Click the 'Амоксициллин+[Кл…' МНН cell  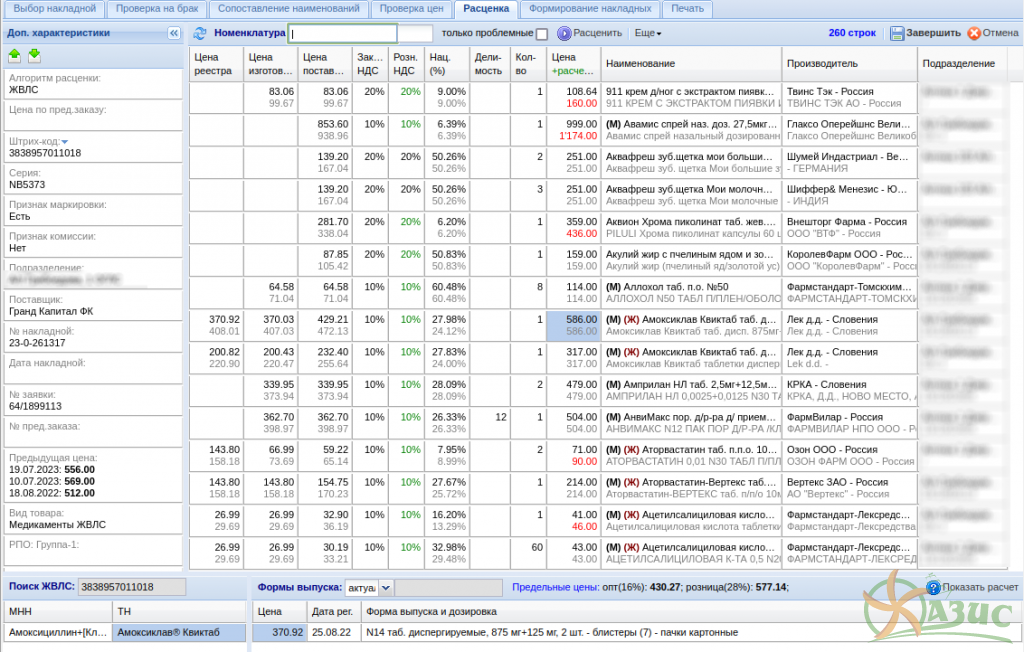point(58,632)
